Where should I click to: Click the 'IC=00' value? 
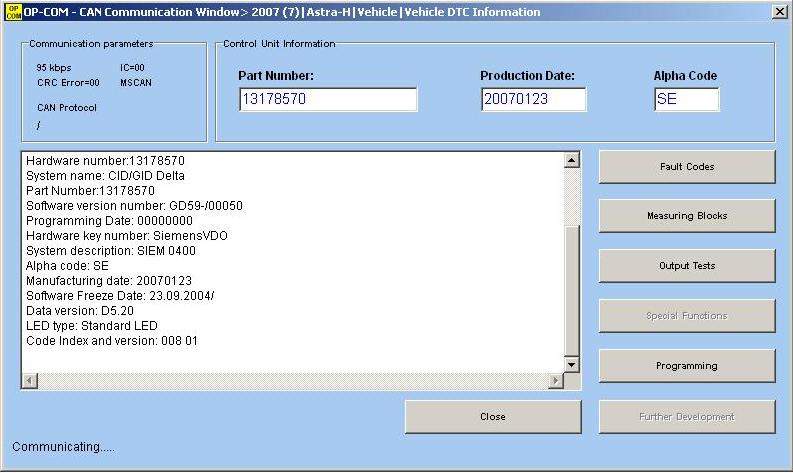coord(133,68)
